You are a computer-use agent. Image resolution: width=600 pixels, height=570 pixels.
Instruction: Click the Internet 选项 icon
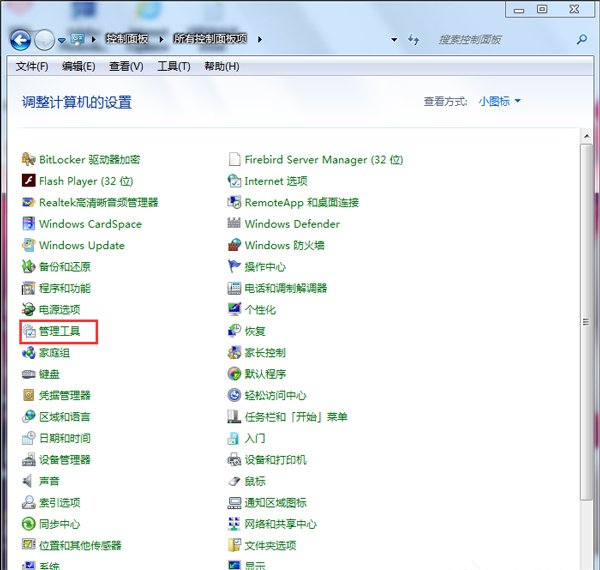click(x=234, y=181)
